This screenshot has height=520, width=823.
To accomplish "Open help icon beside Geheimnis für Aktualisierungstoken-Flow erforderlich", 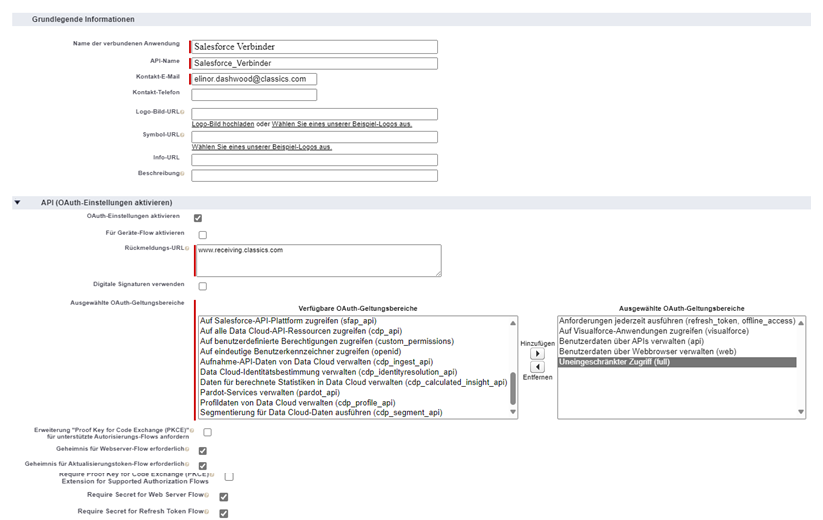I will 187,464.
